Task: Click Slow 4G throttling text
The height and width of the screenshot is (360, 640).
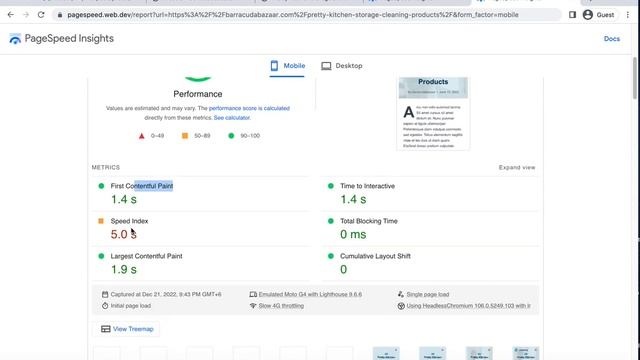Action: pyautogui.click(x=281, y=306)
